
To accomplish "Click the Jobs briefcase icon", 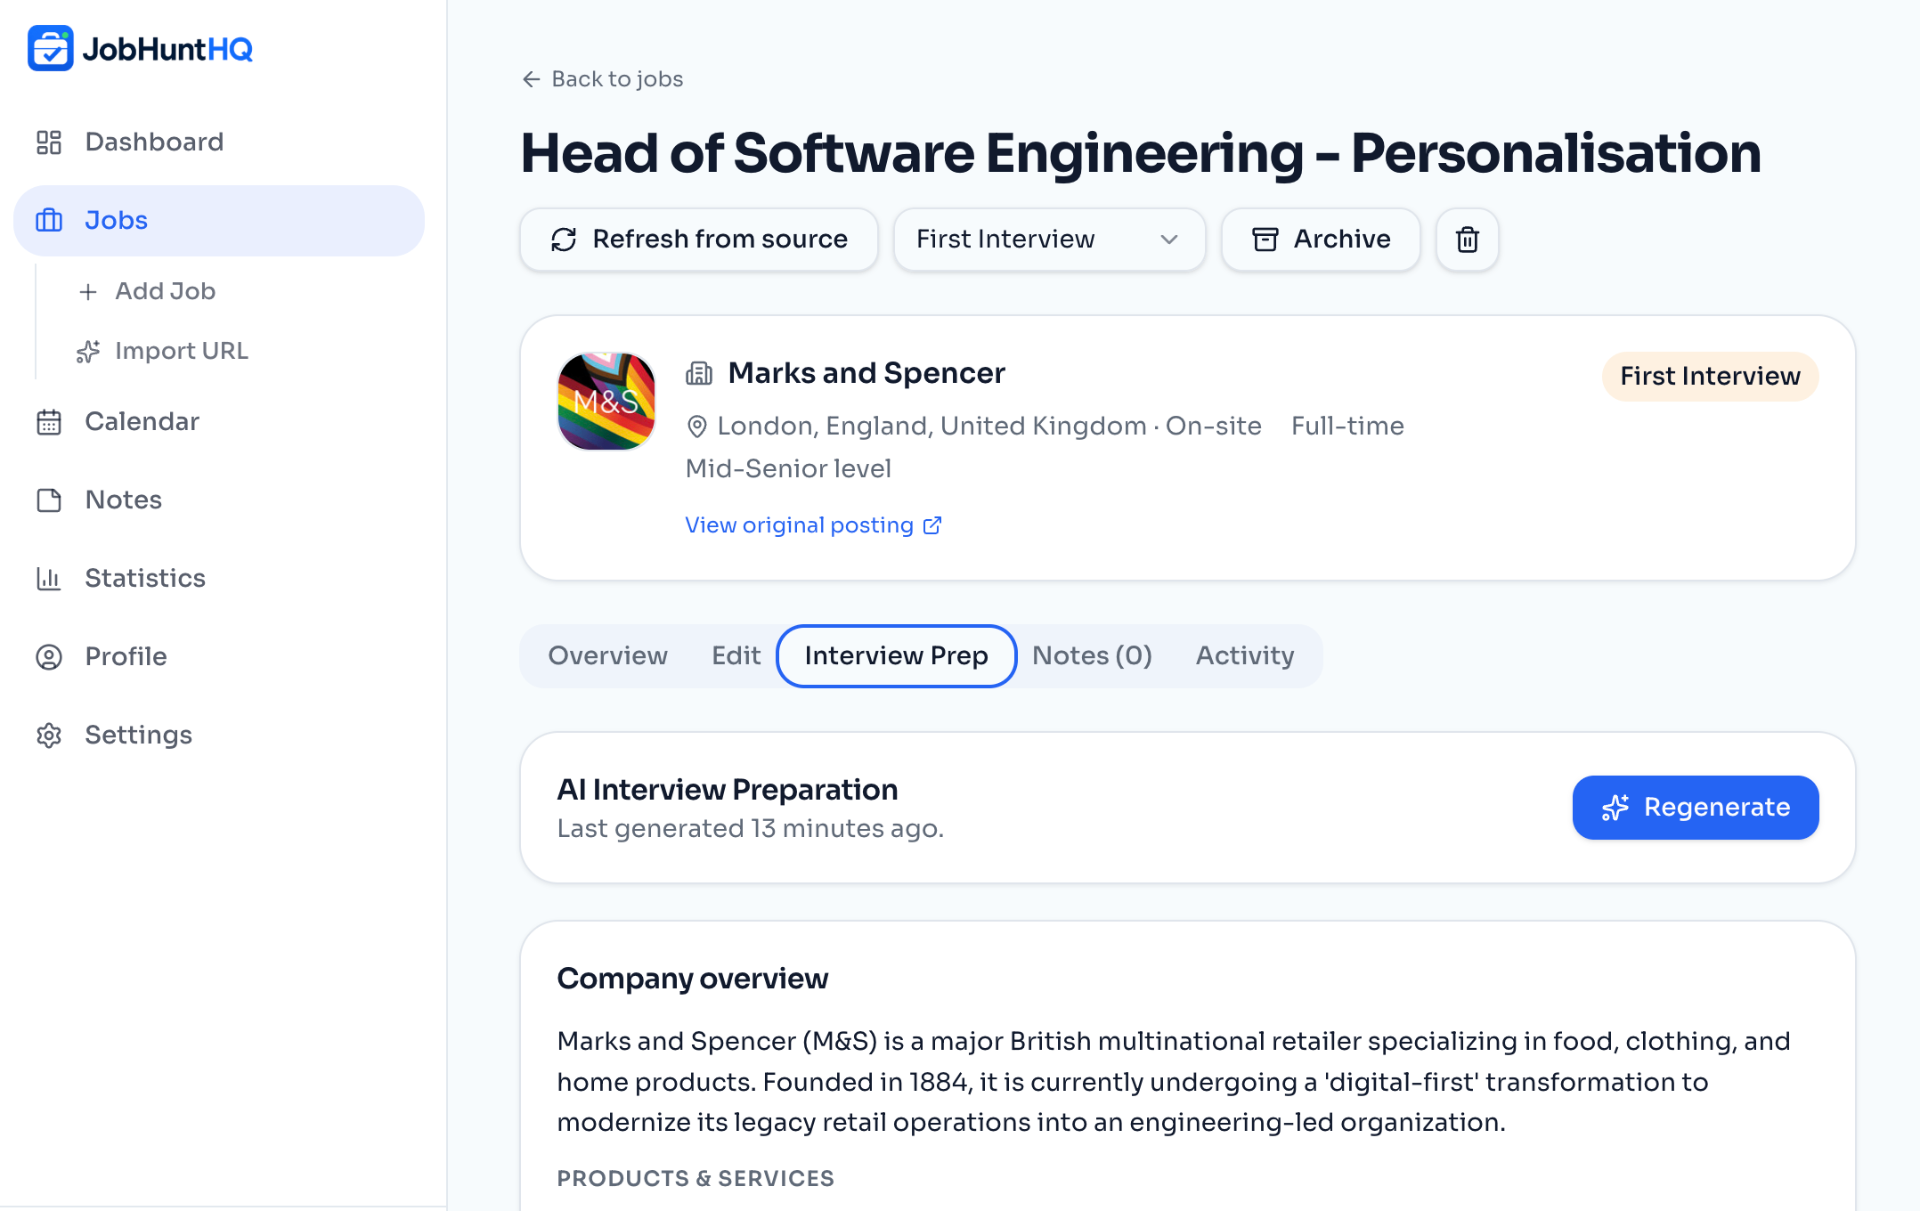I will 49,220.
